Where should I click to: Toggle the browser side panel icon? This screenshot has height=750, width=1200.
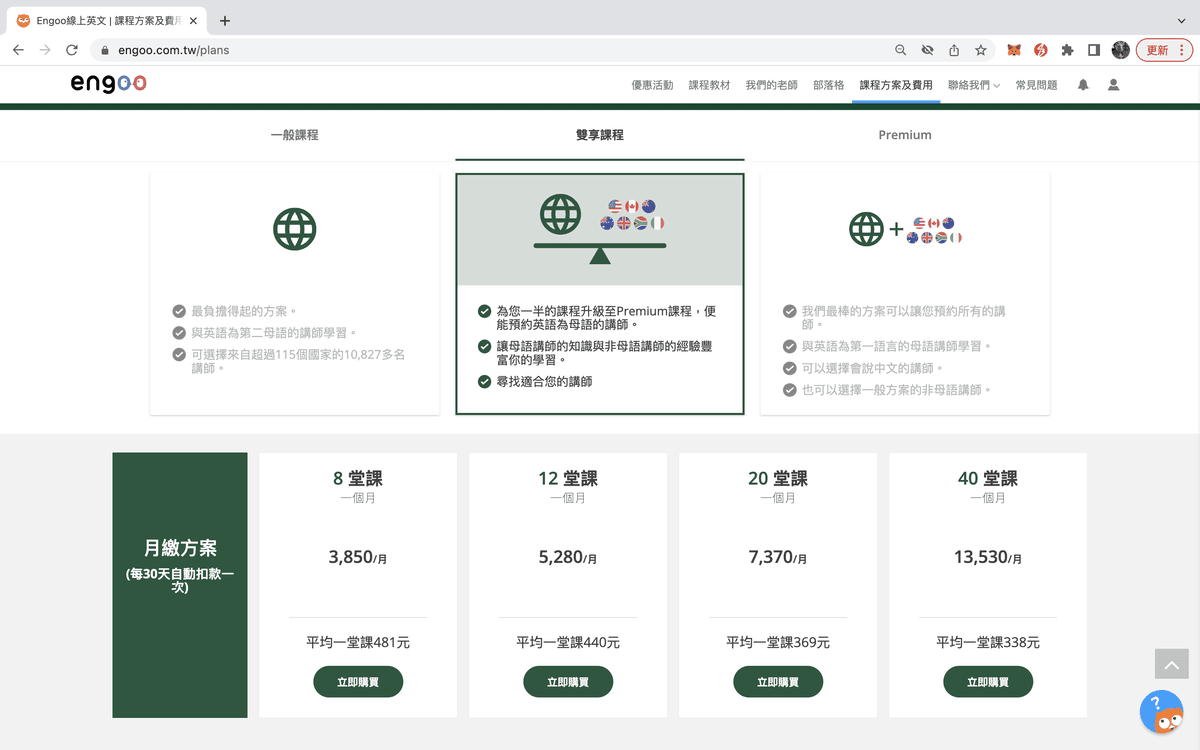click(1094, 50)
